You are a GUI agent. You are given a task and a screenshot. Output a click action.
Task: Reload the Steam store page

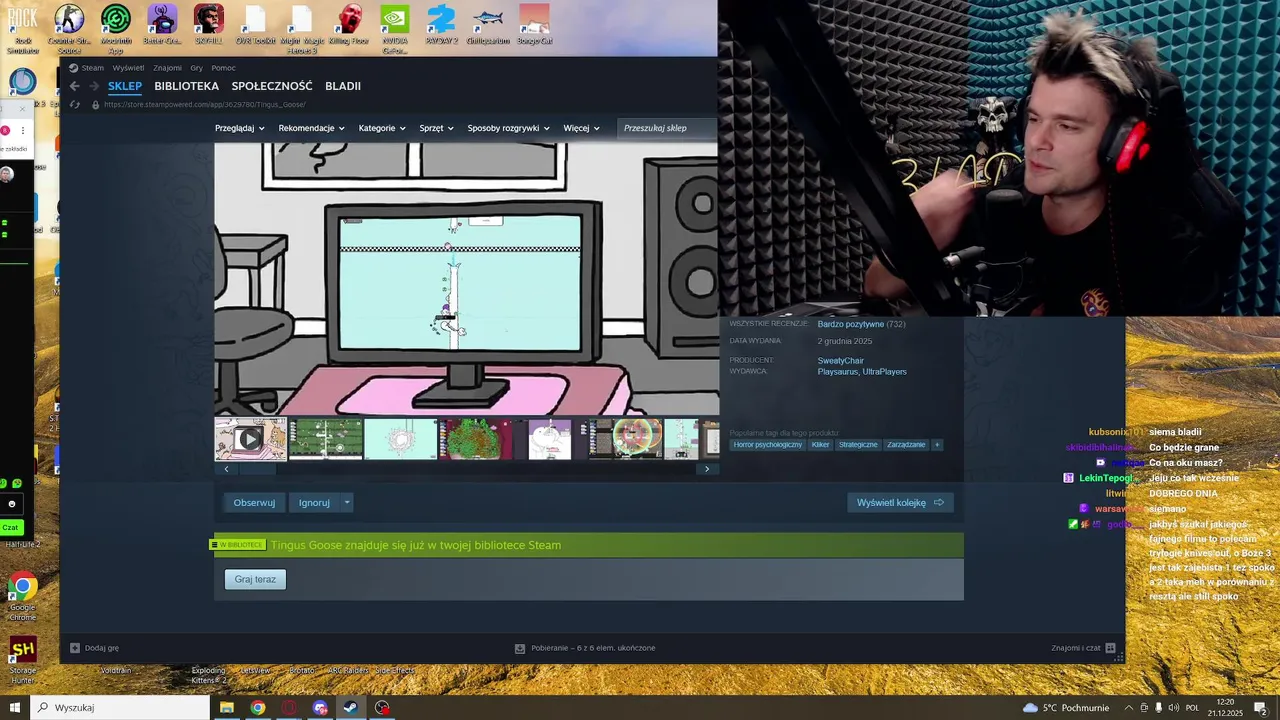tap(74, 104)
